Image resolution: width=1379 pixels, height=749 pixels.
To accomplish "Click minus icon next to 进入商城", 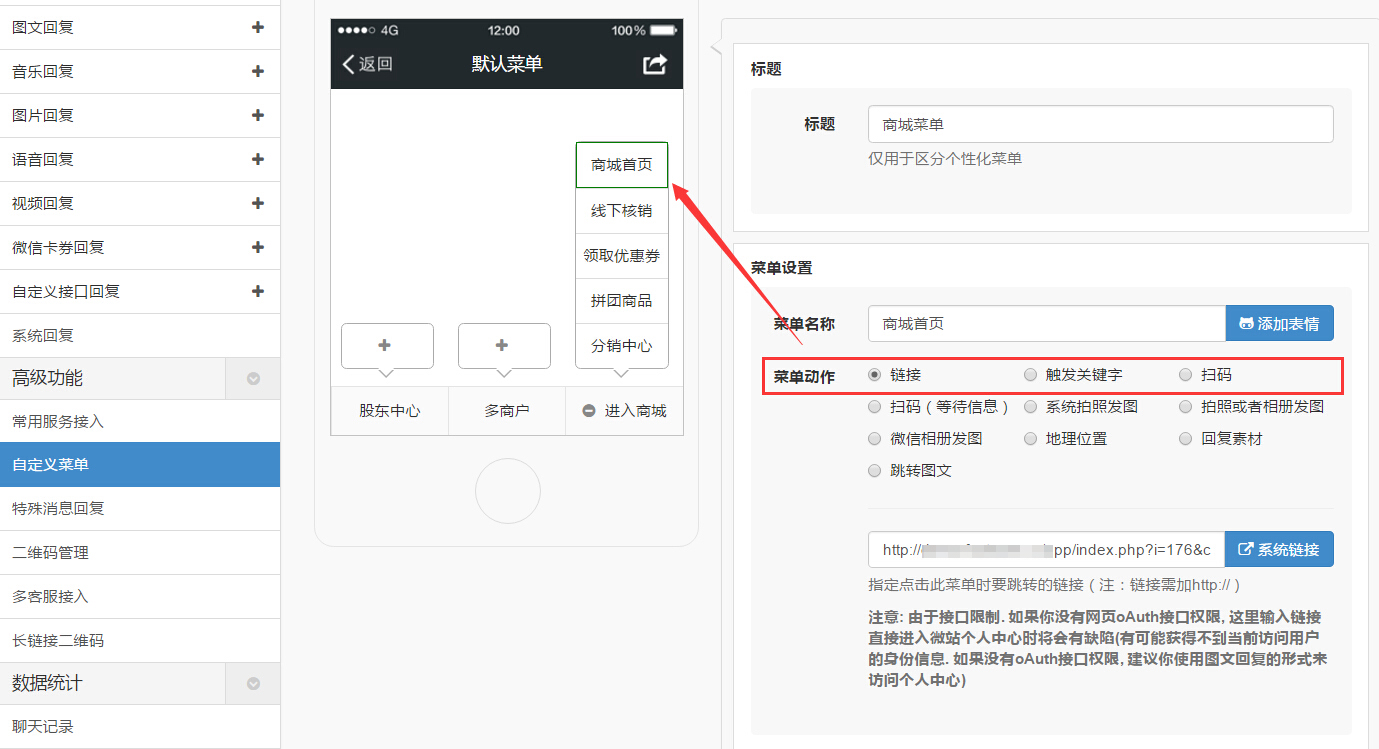I will click(x=589, y=411).
